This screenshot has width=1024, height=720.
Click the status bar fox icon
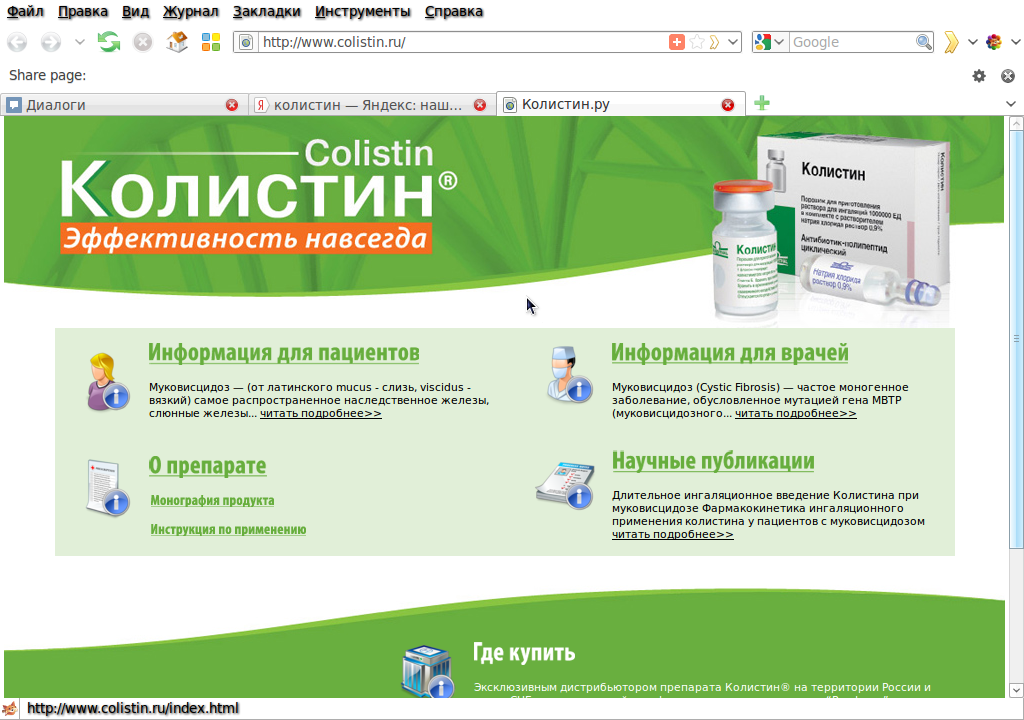(x=9, y=708)
